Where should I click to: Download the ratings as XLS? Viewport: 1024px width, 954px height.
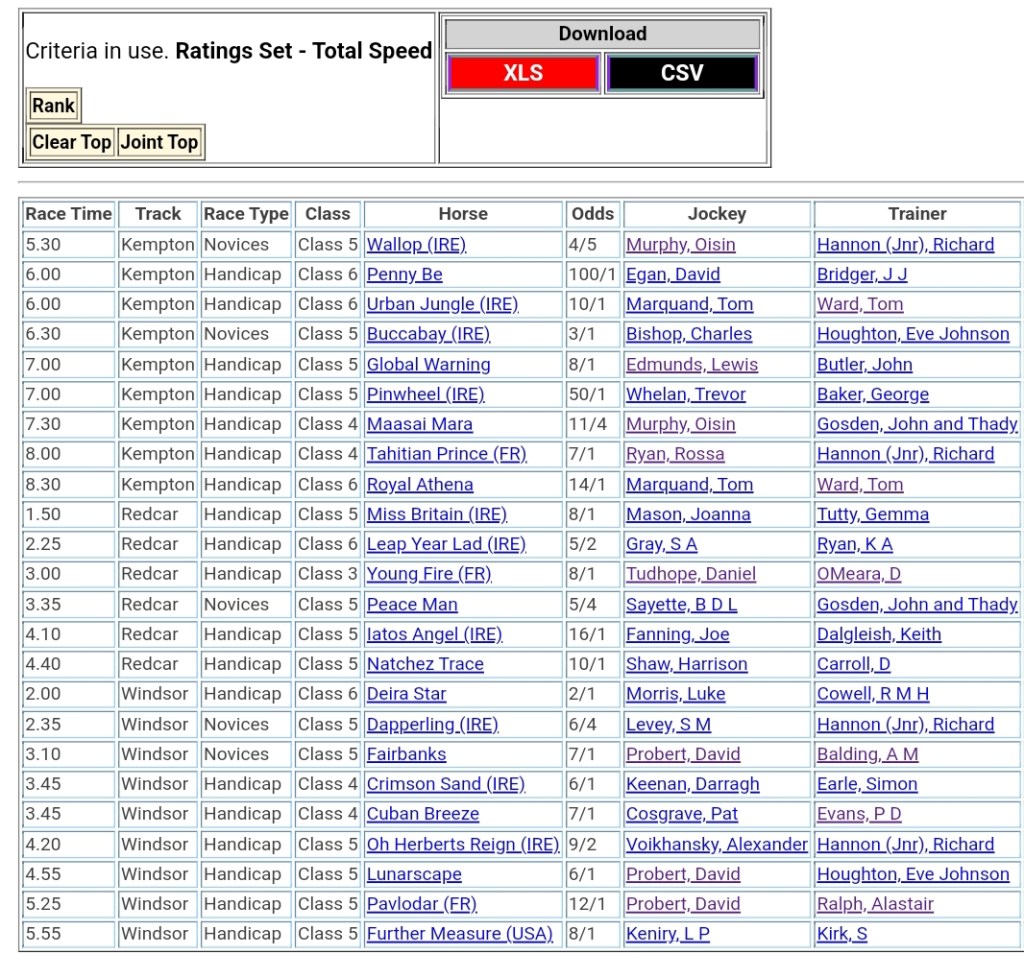(x=523, y=73)
